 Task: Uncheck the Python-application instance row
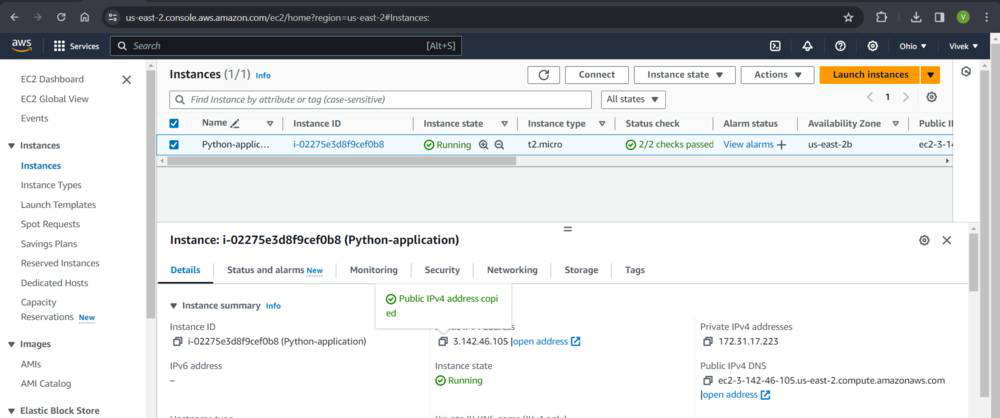[x=174, y=145]
